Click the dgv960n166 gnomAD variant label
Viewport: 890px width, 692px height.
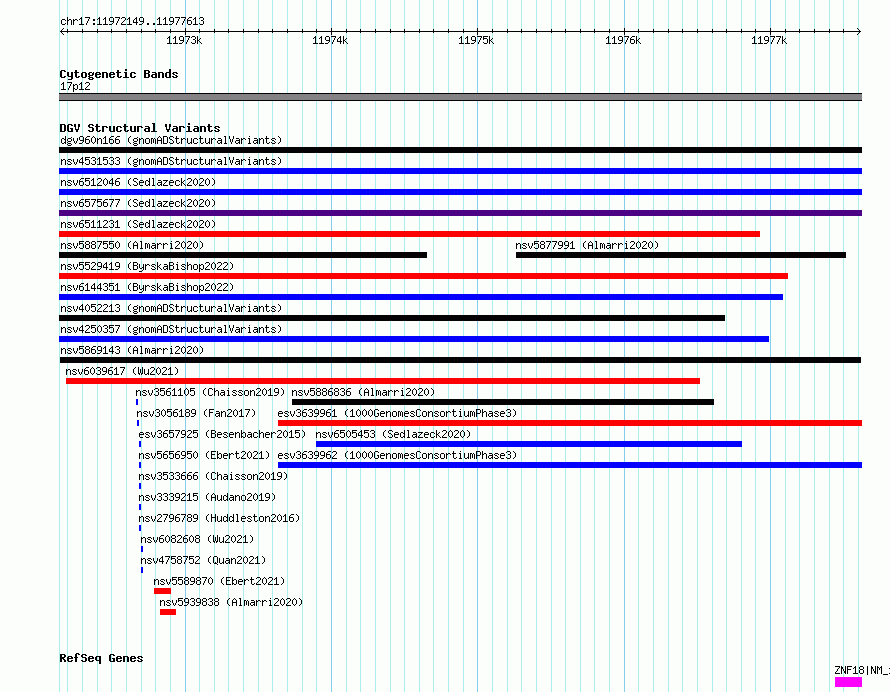pos(171,140)
